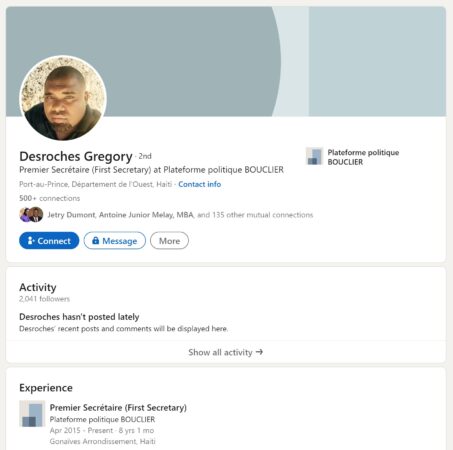Click the Connect button
This screenshot has width=453, height=450.
49,241
